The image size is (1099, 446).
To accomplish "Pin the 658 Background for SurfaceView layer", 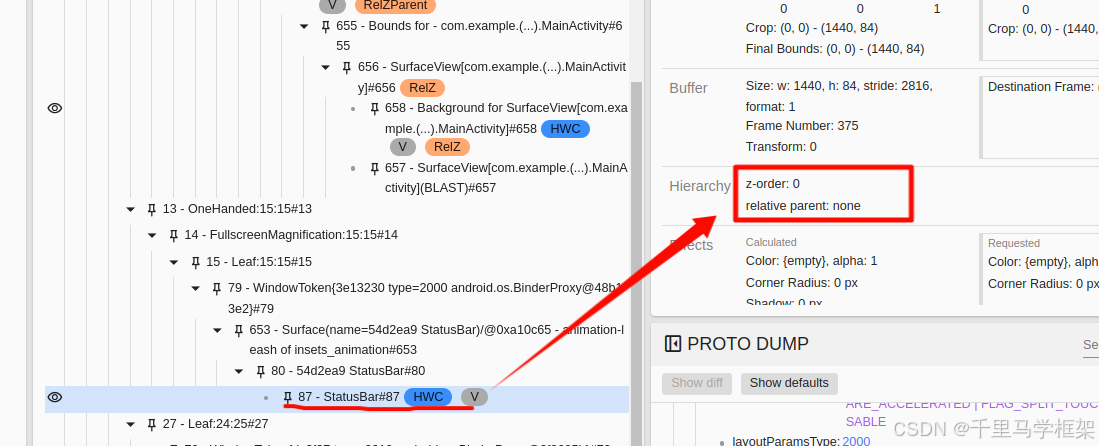I will [374, 109].
